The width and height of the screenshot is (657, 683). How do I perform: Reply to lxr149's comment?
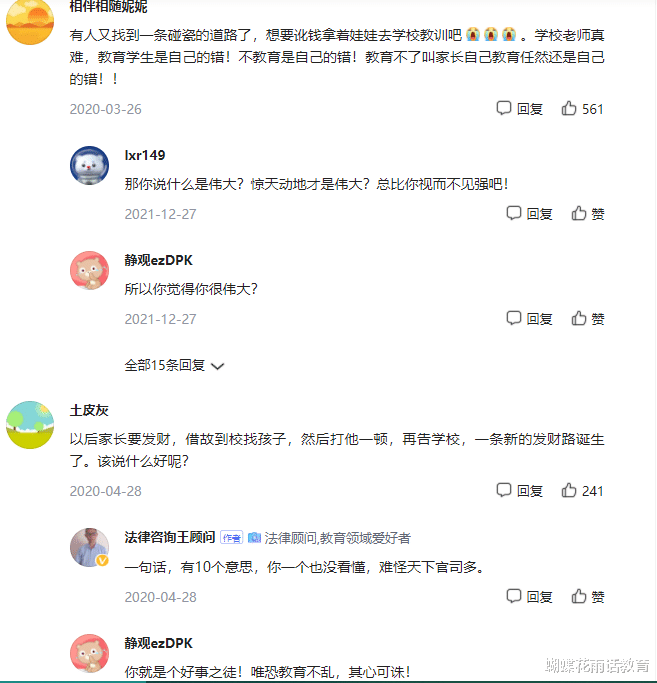pos(529,213)
